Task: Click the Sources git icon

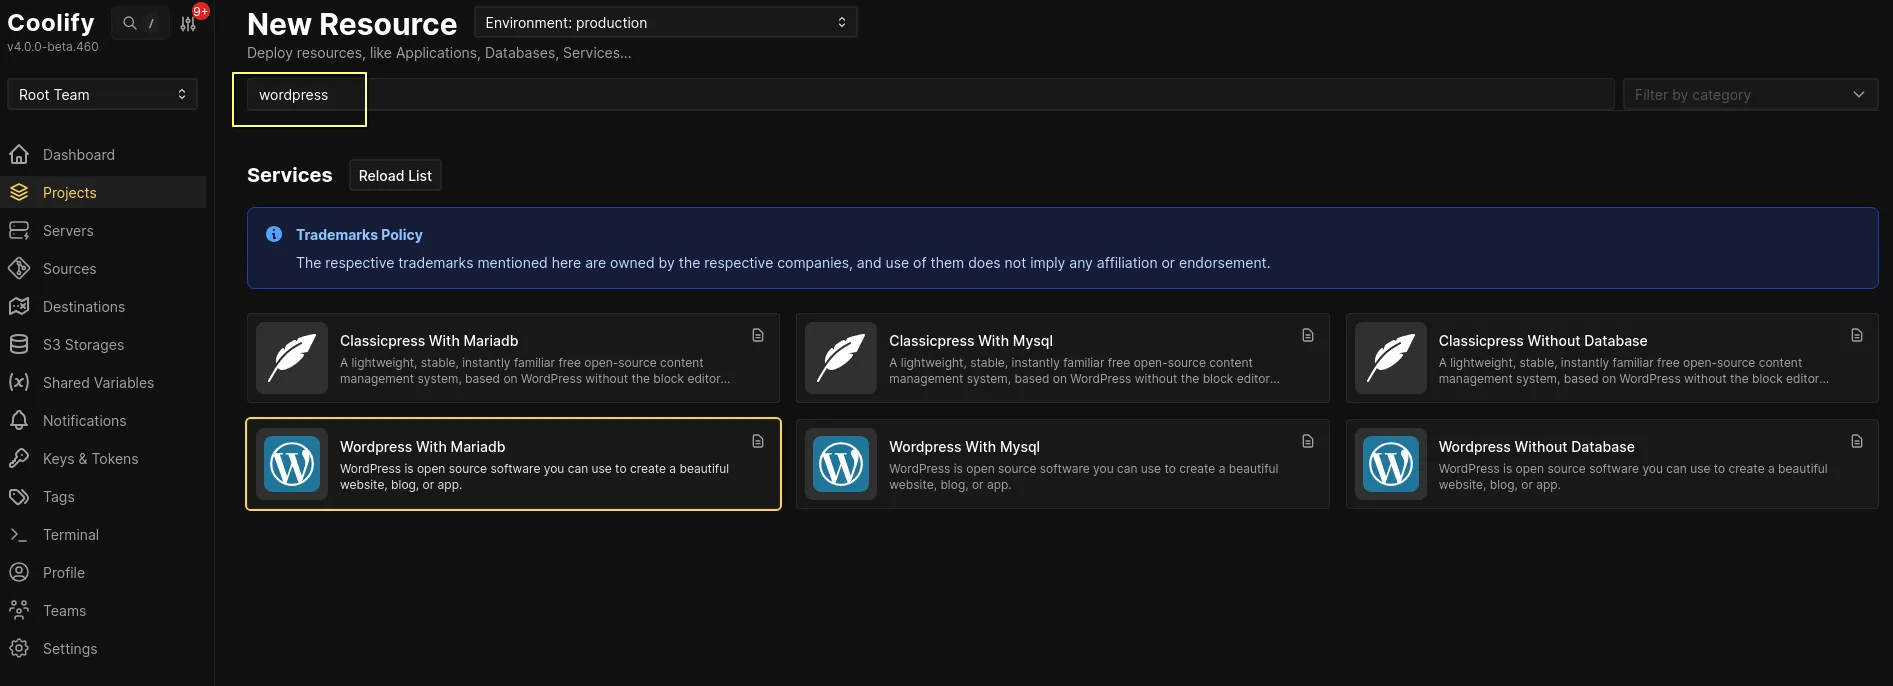Action: point(19,269)
